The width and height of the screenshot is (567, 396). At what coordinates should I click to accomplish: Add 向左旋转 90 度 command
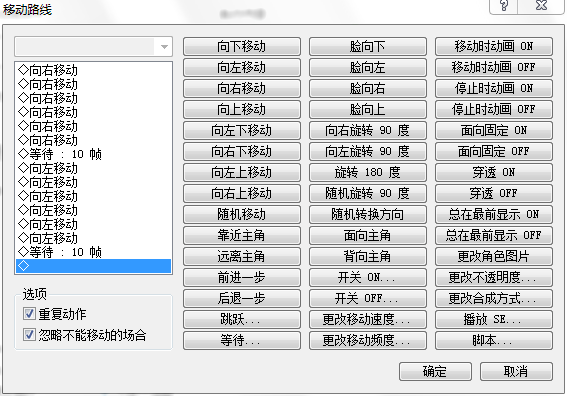pos(368,151)
